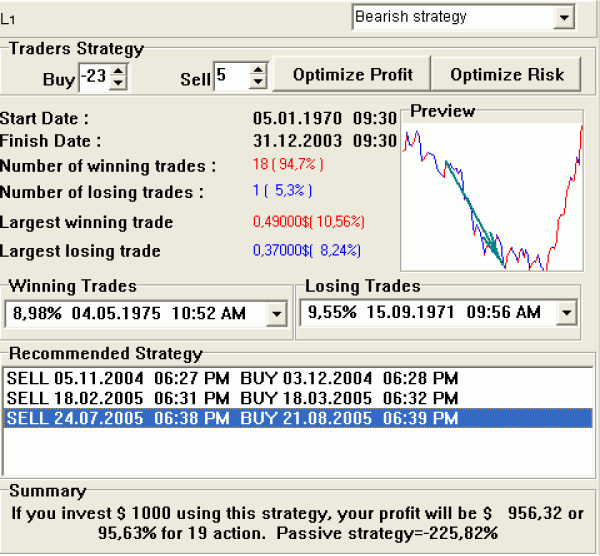Select the SELL 18.02.2005 recommended strategy row
Screen dimensions: 600x556
232,399
